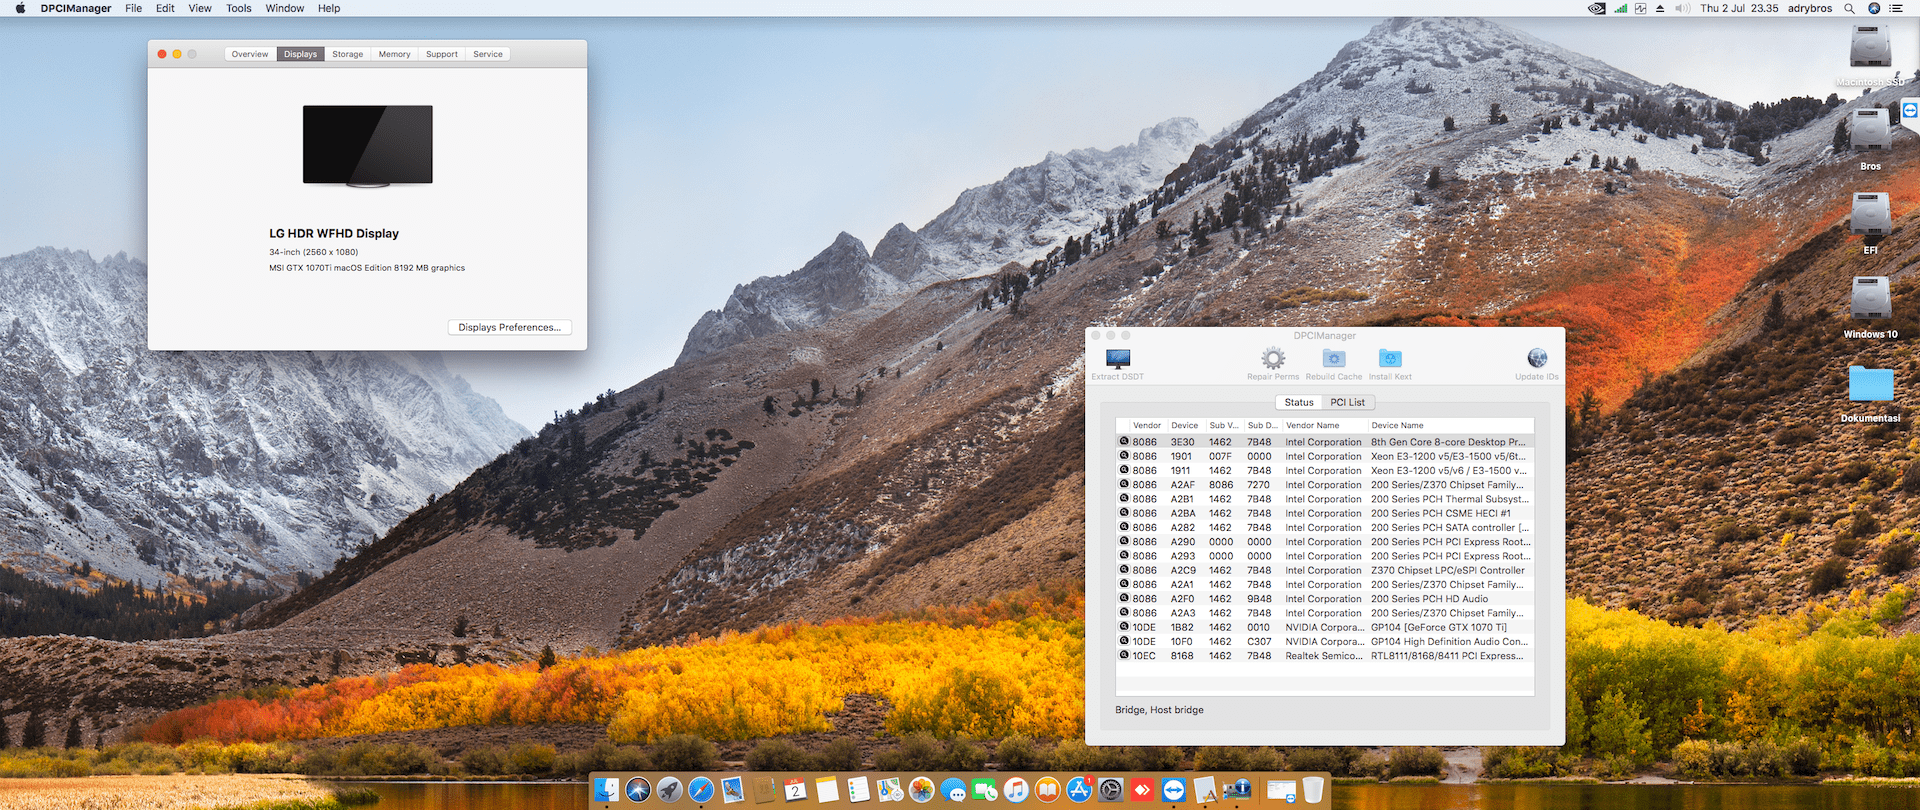The image size is (1920, 810).
Task: Click the Extract DSDT toolbar icon
Action: pos(1117,359)
